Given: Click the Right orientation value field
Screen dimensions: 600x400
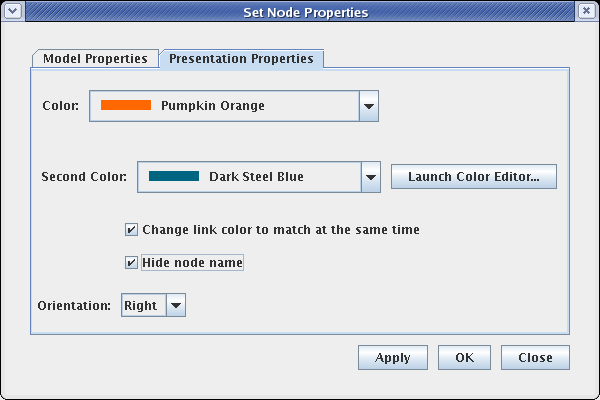Looking at the screenshot, I should 141,305.
